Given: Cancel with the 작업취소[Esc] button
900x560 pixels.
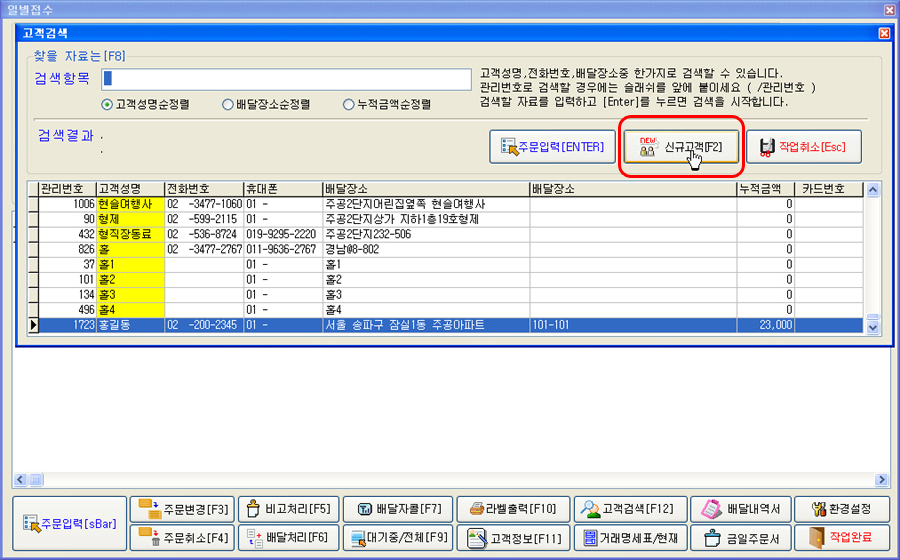Looking at the screenshot, I should point(803,148).
